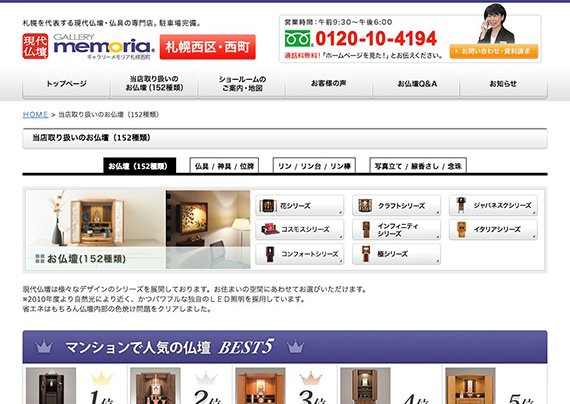Switch to the 仏具 / 神具 / 位牌 tab
The image size is (570, 404).
click(224, 166)
